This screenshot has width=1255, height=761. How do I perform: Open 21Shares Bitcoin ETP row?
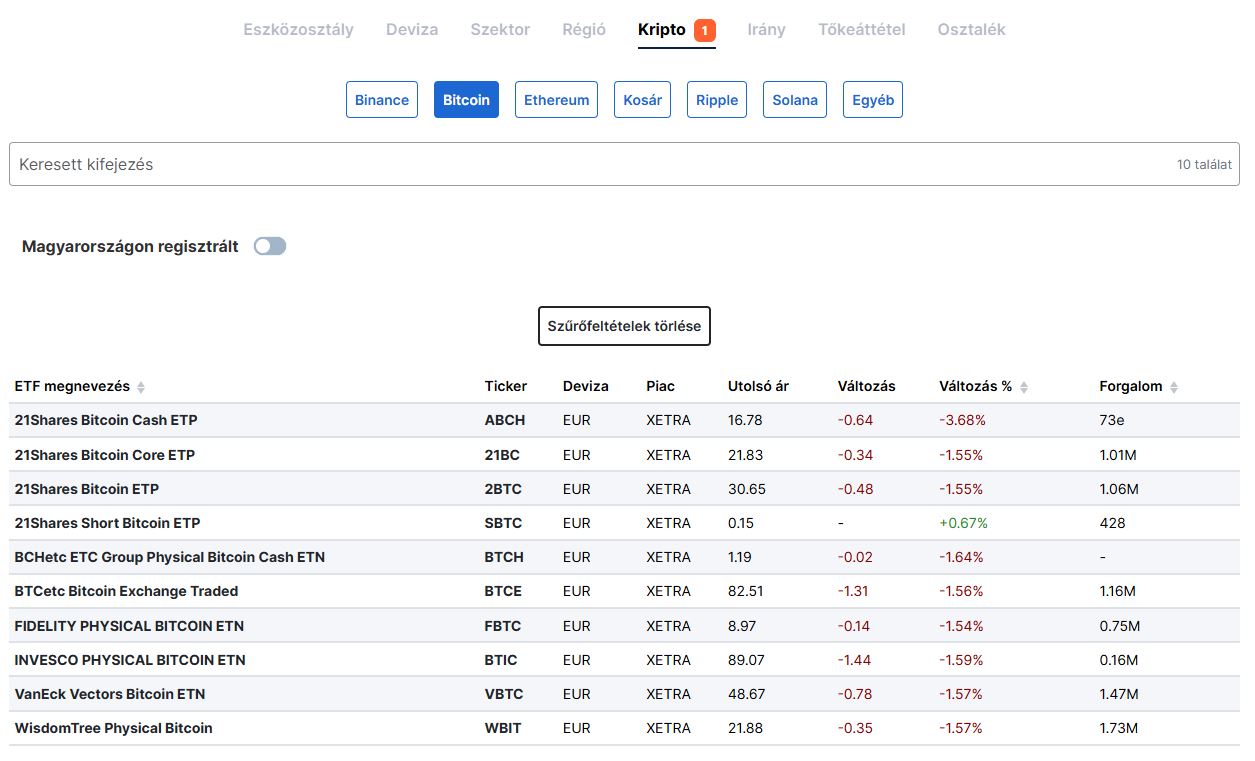point(624,489)
